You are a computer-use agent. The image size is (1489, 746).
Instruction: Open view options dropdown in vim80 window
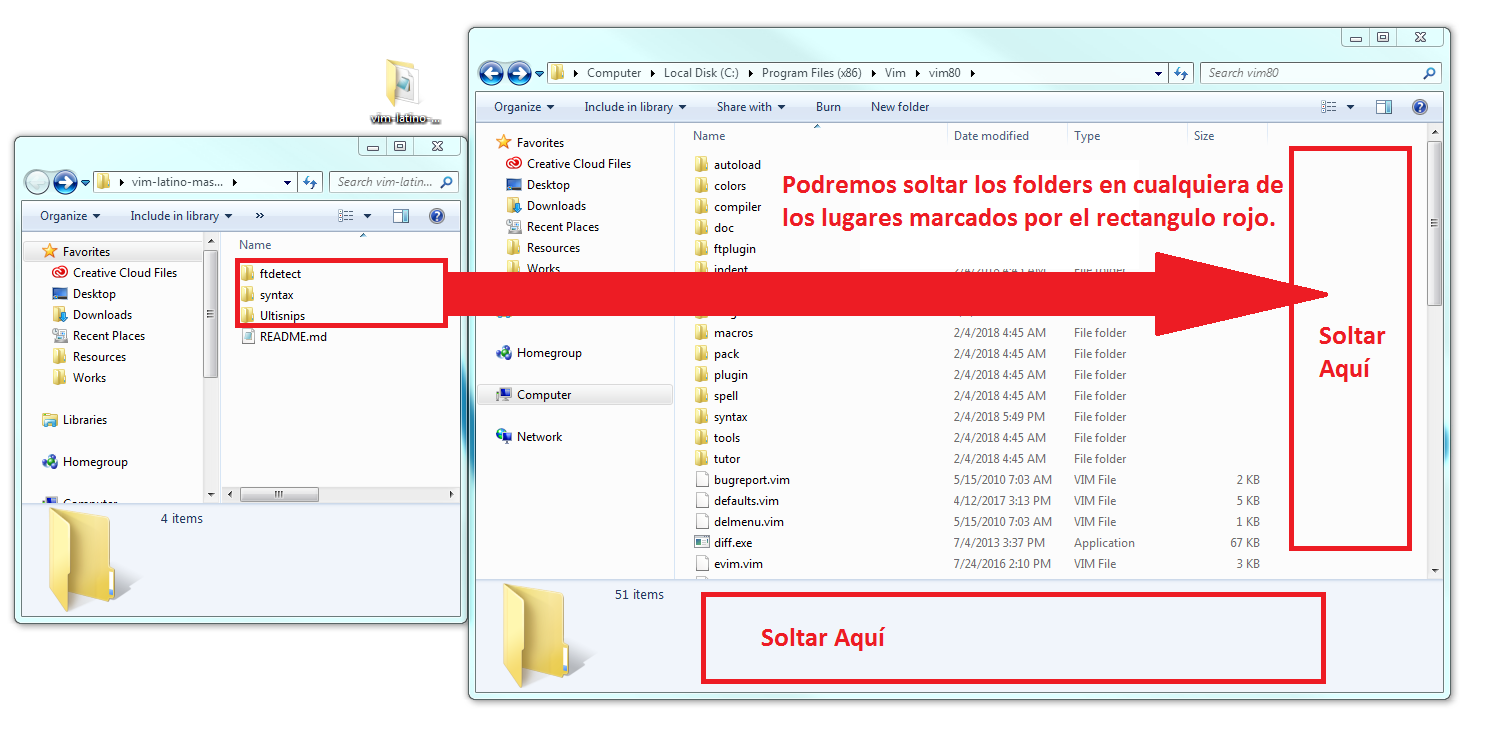(x=1350, y=107)
